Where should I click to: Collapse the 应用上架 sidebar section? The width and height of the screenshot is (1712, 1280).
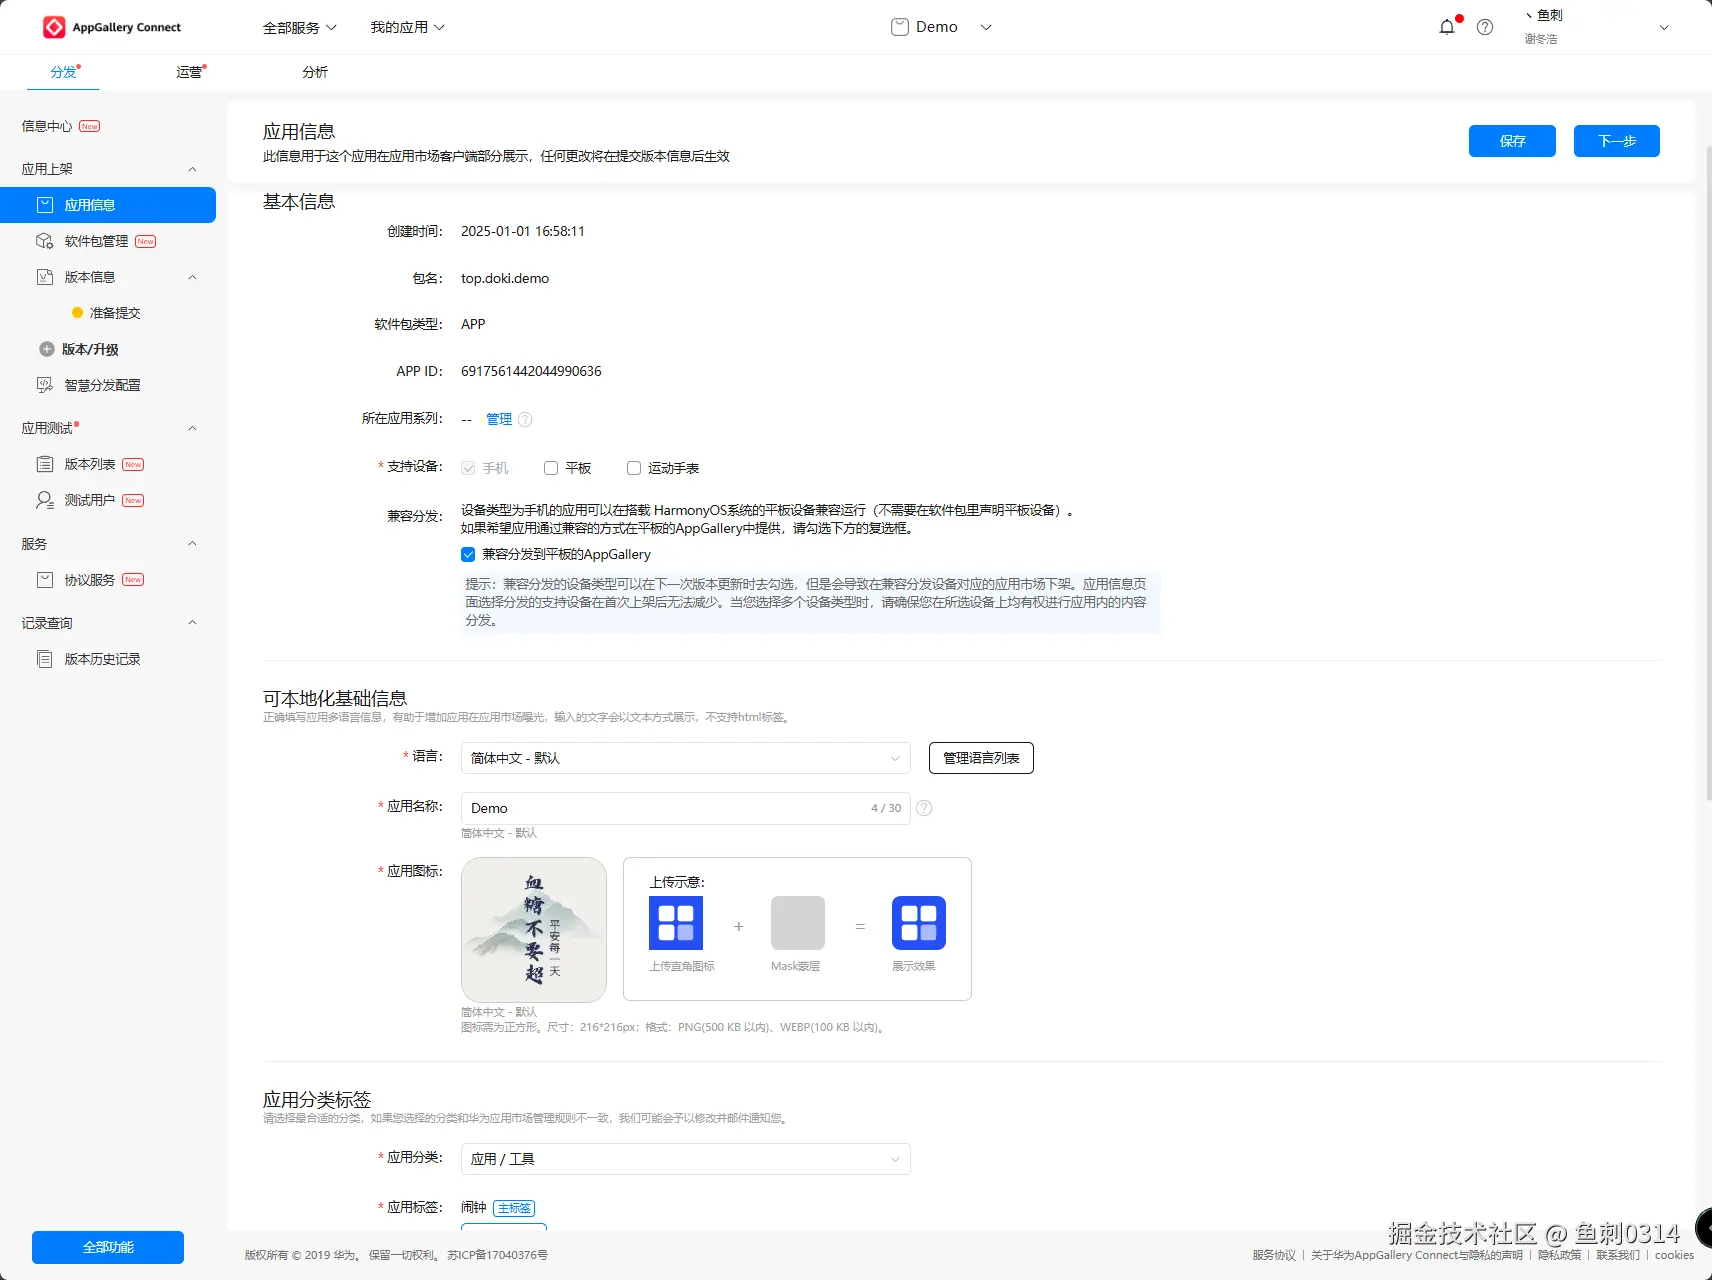(x=192, y=169)
